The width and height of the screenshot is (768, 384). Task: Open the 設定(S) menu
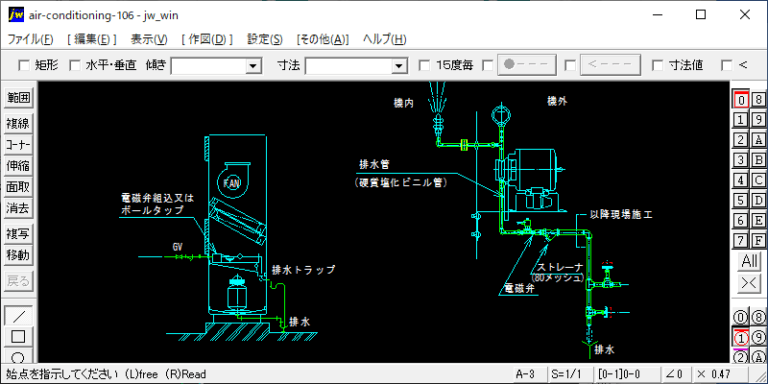tap(264, 40)
